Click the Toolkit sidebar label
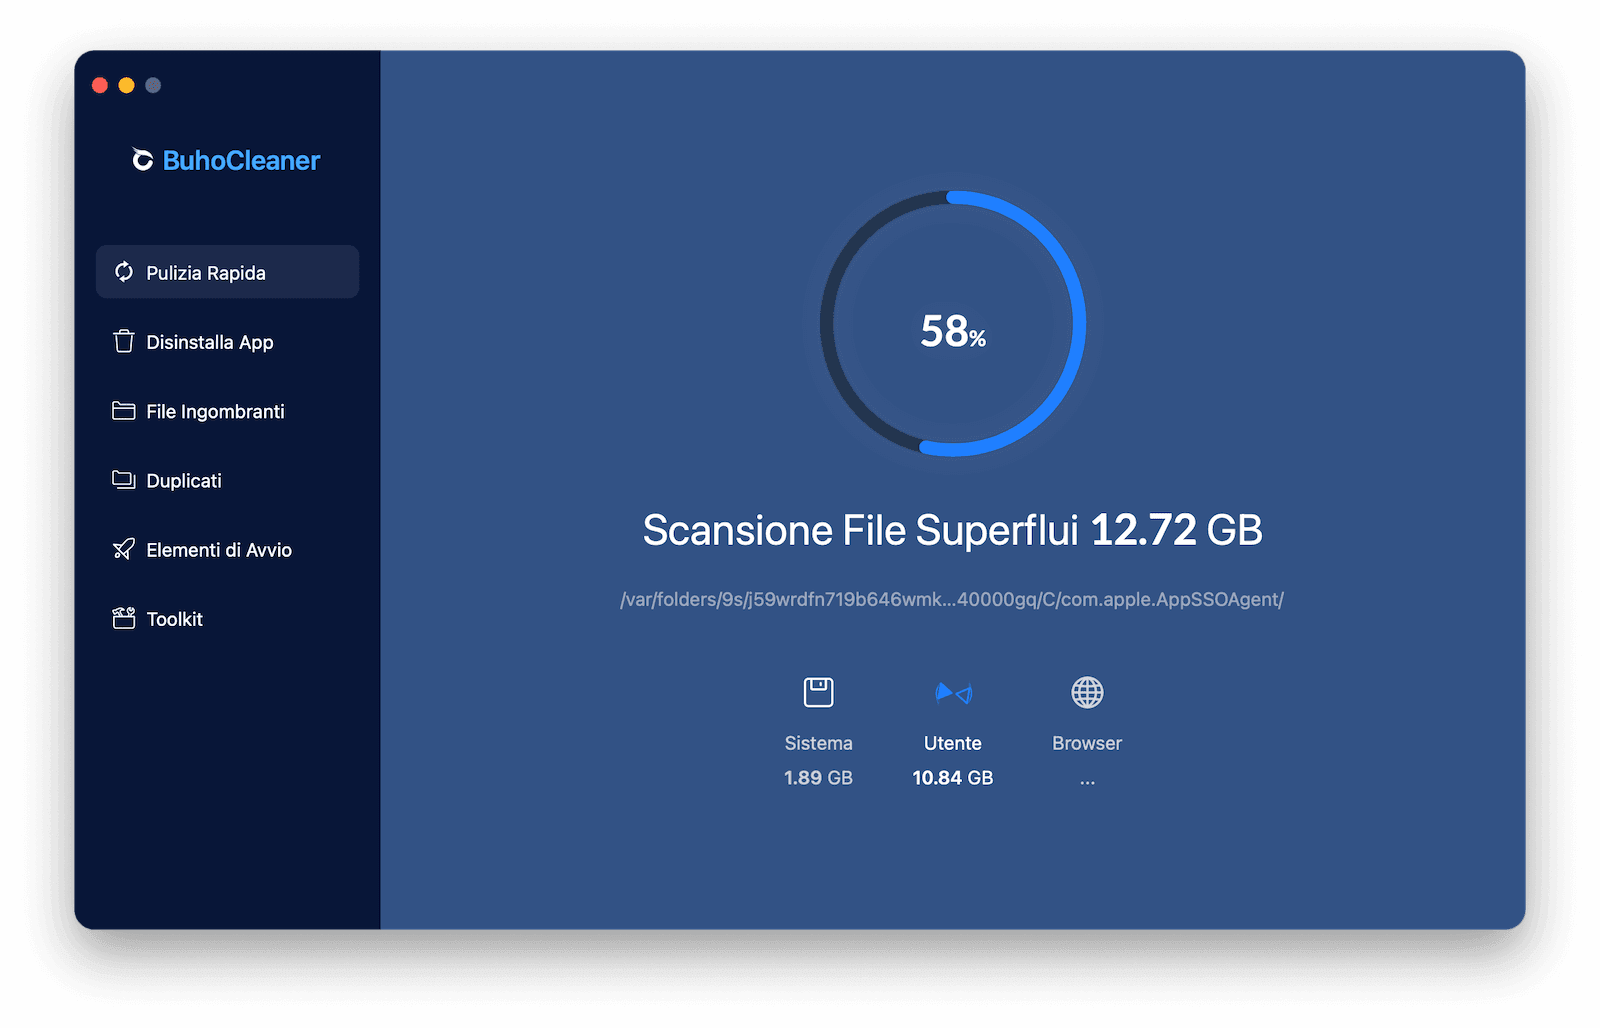This screenshot has width=1600, height=1028. (x=176, y=618)
